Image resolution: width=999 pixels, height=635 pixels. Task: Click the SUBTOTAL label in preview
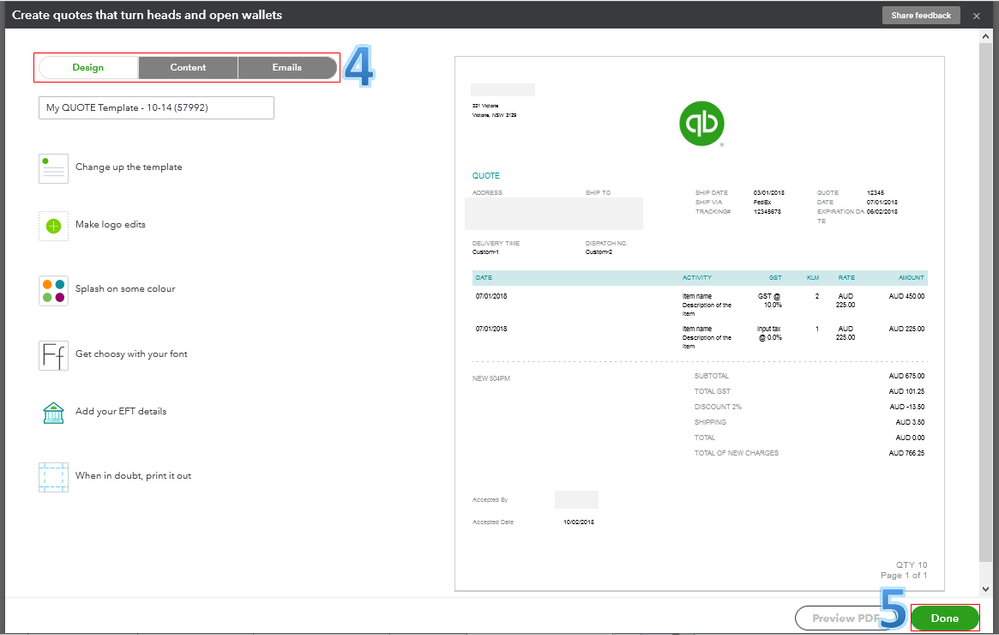point(712,376)
